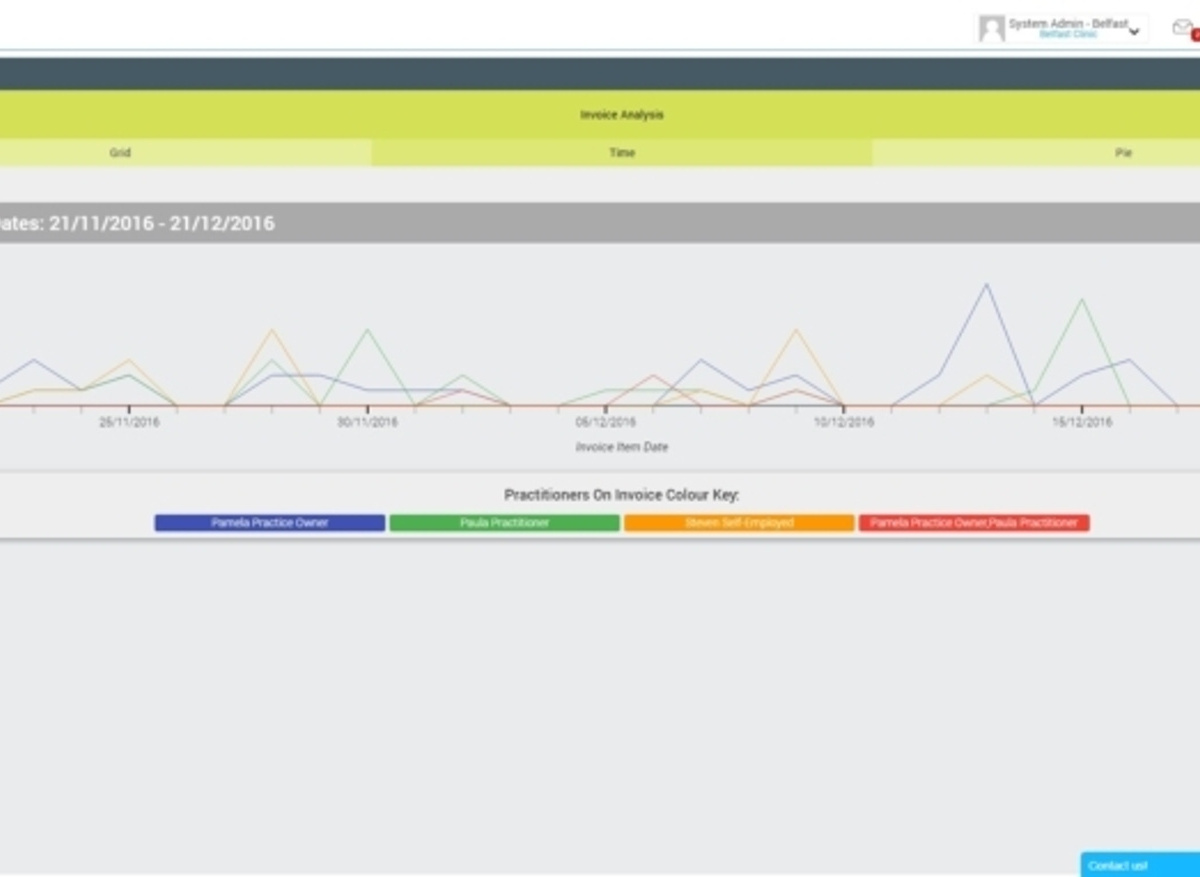Click the 25/11/2016 axis label
The width and height of the screenshot is (1200, 877).
(129, 422)
